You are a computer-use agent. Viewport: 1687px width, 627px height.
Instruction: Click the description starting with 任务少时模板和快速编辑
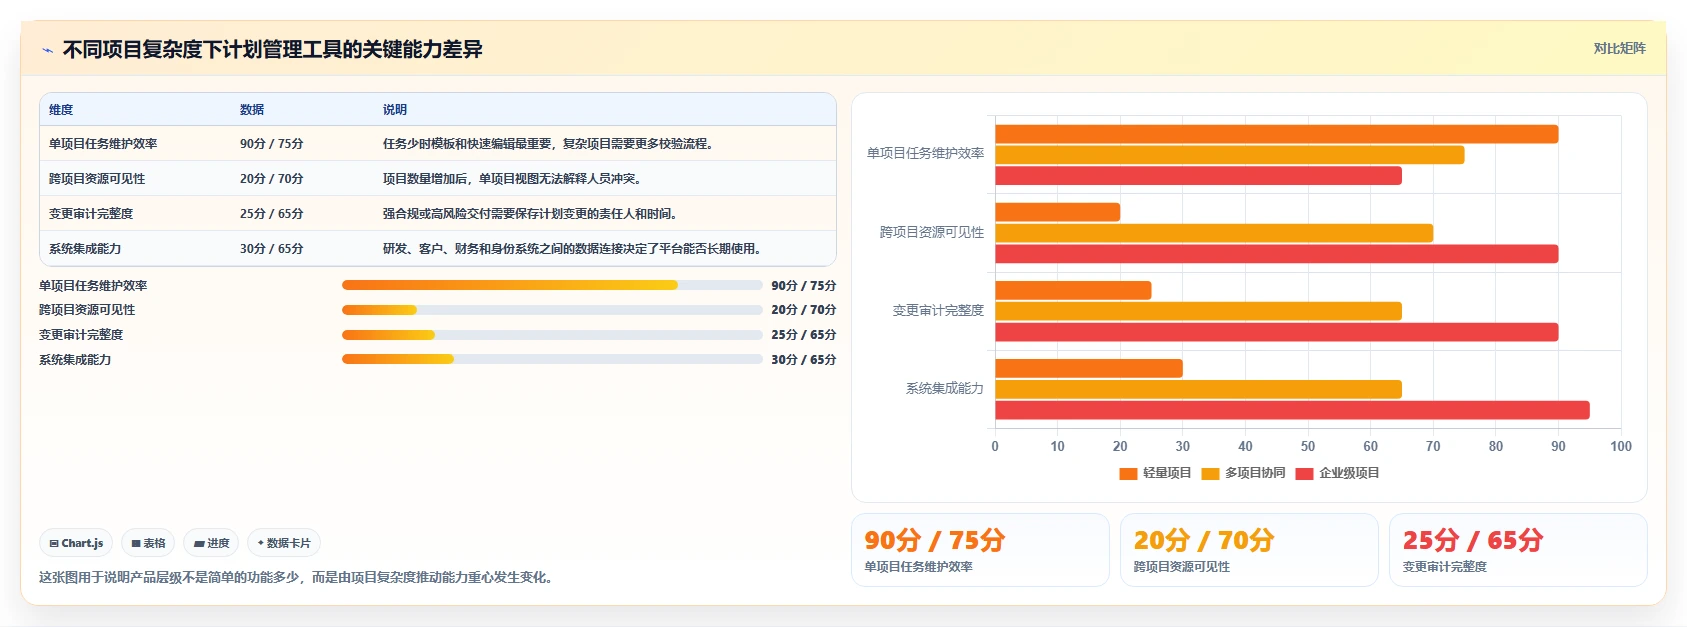[549, 144]
